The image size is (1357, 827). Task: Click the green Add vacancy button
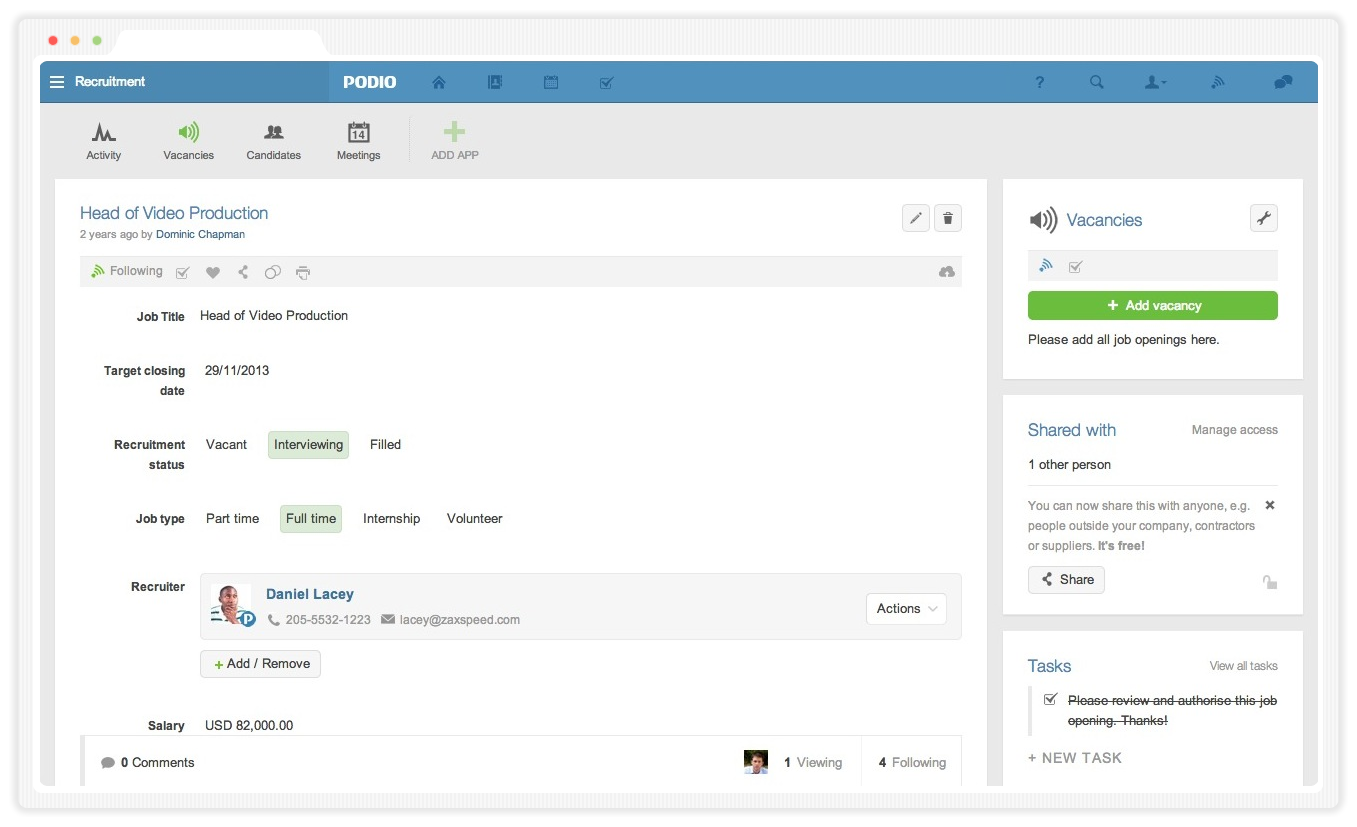1152,306
